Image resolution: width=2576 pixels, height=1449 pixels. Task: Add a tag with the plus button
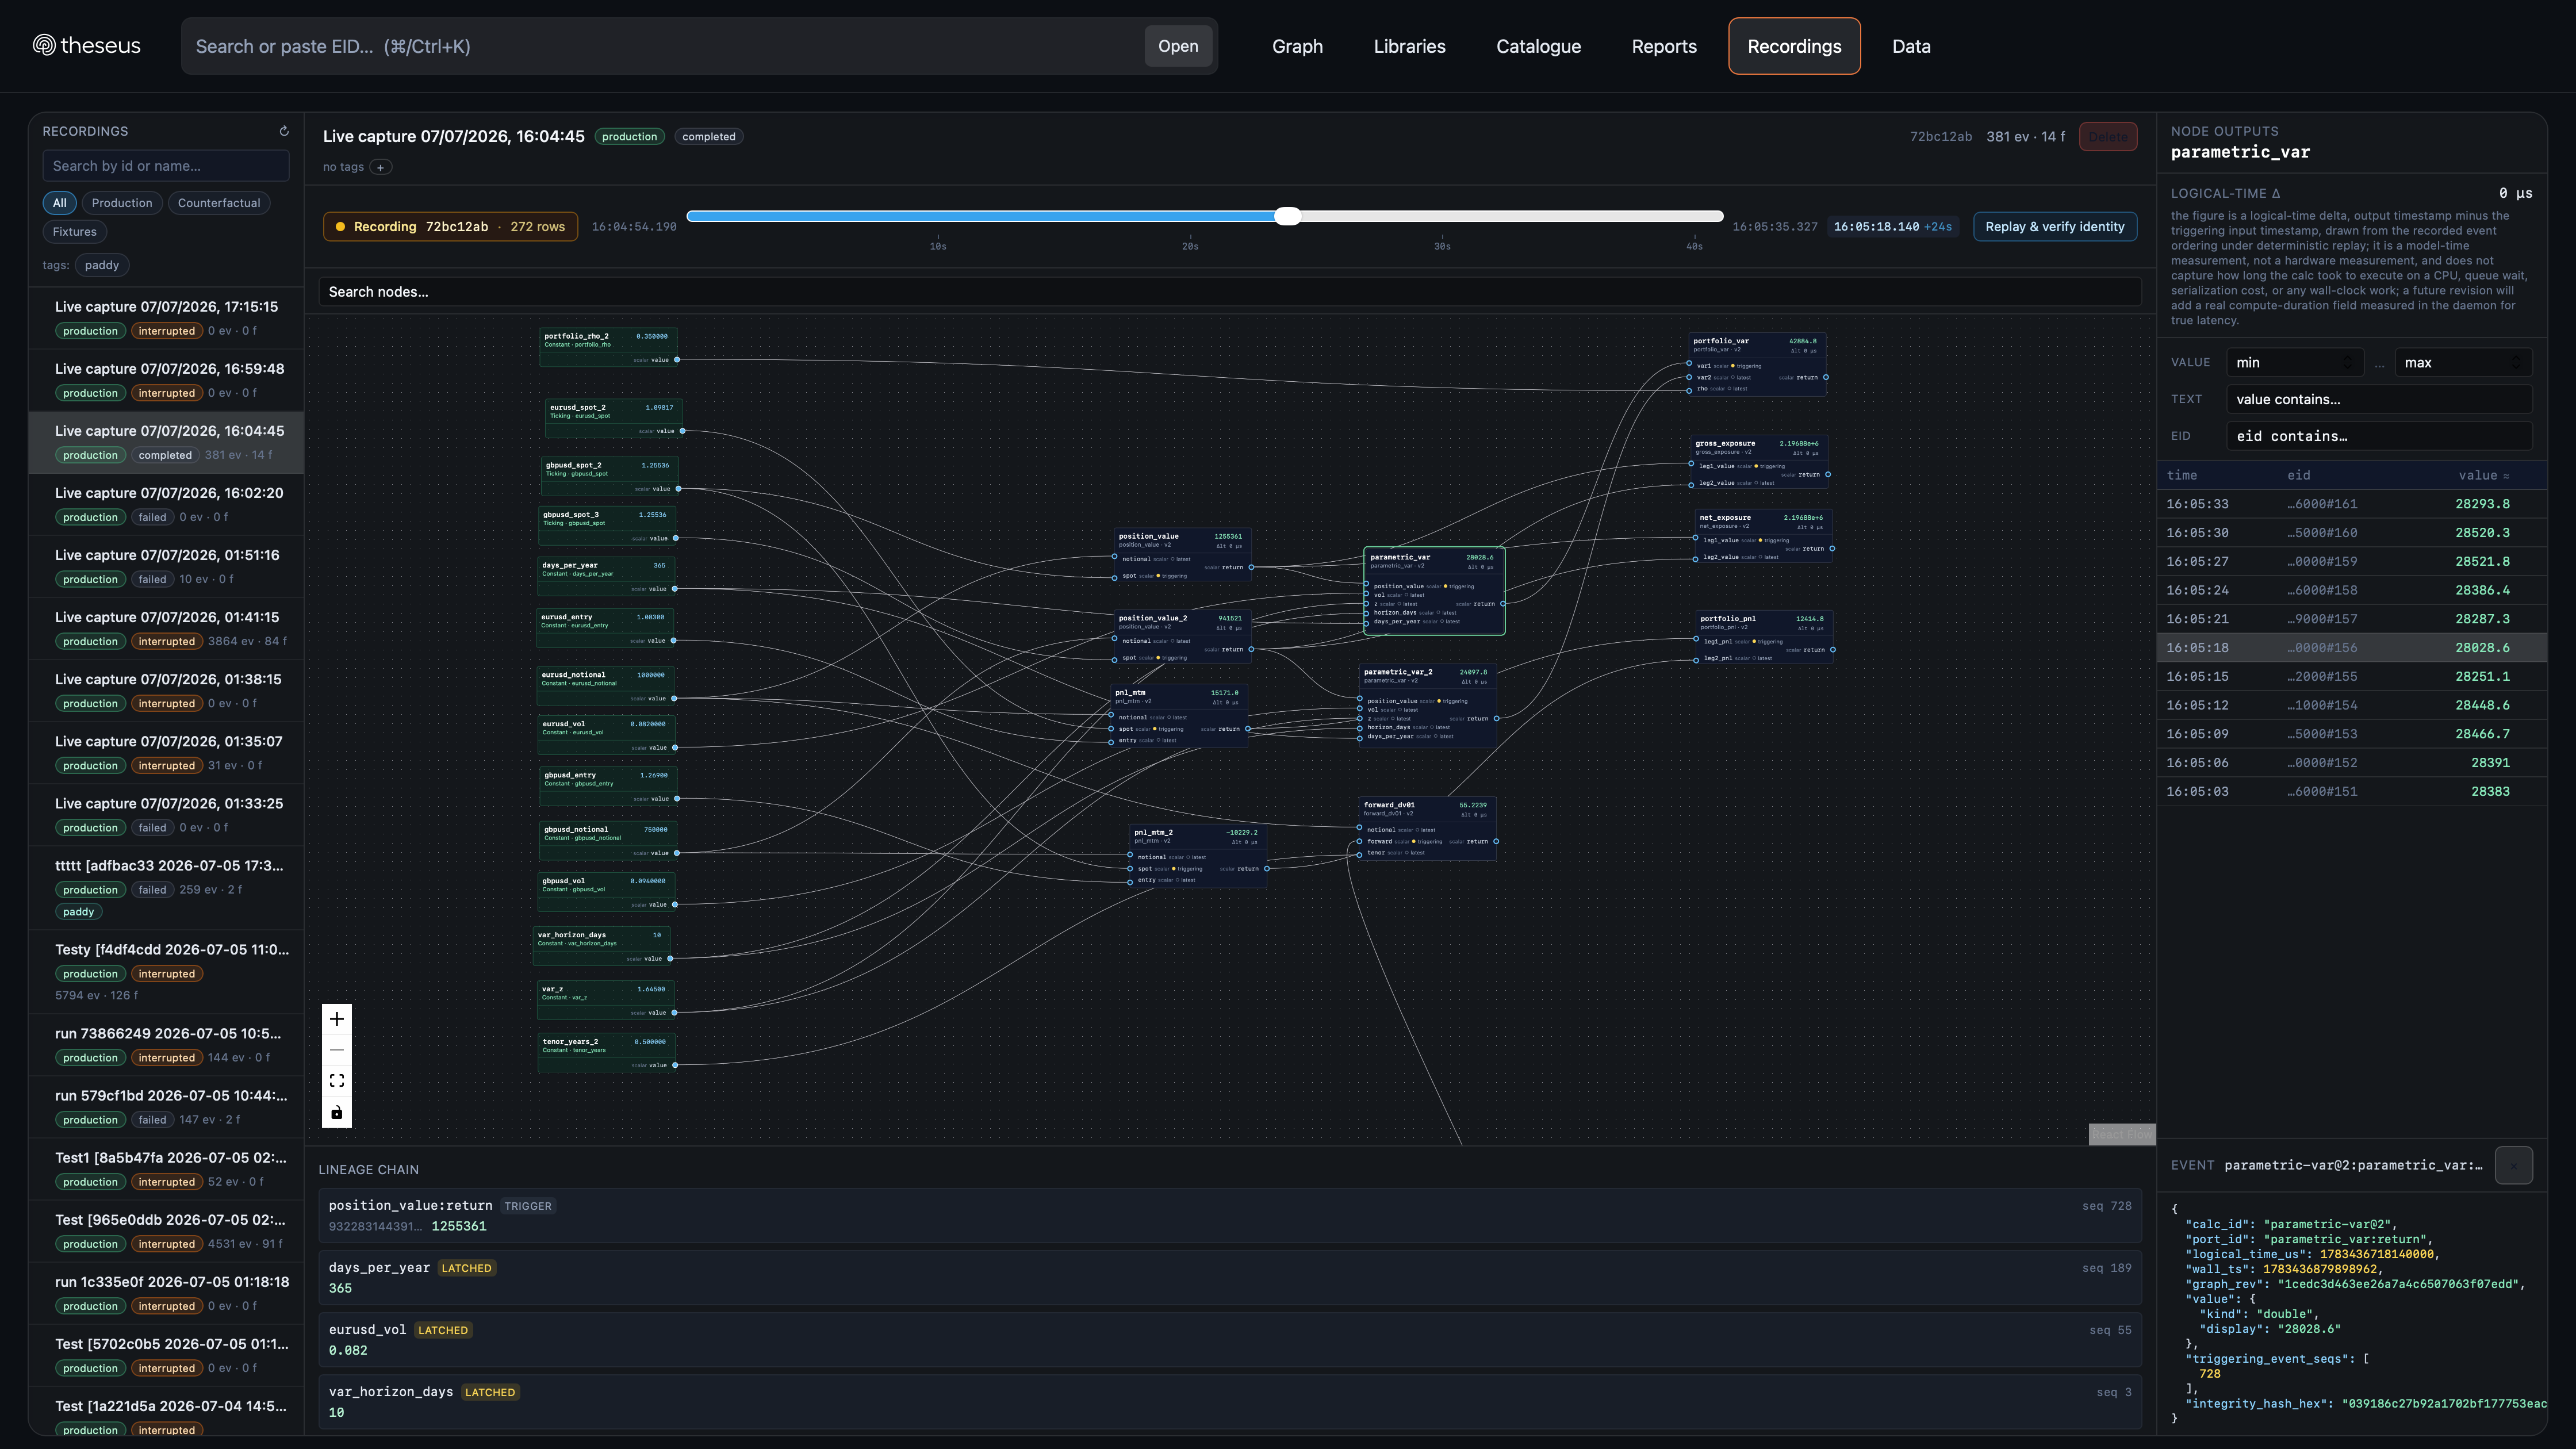[x=381, y=167]
